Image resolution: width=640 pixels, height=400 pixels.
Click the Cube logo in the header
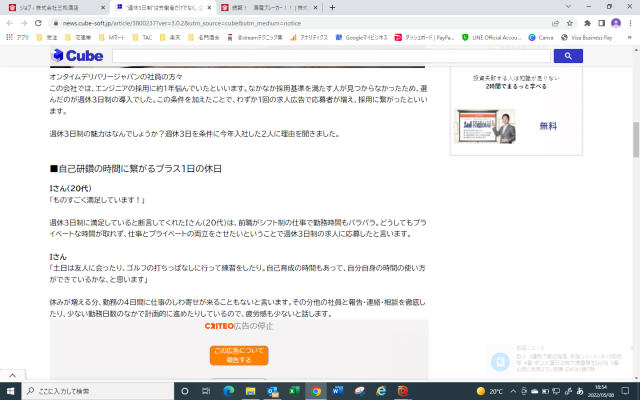point(78,56)
